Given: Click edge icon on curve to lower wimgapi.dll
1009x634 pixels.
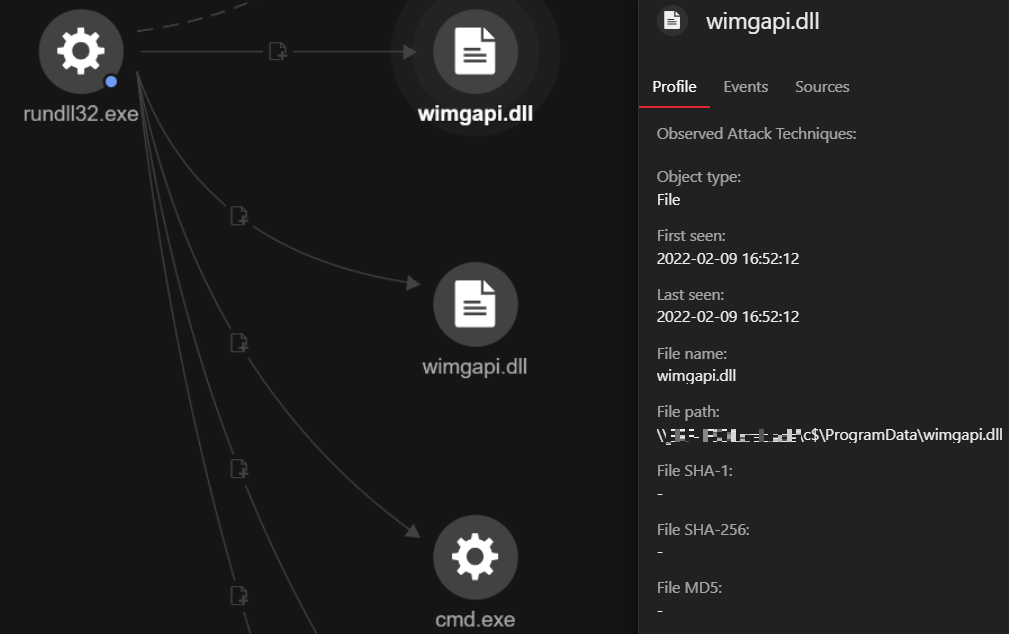Looking at the screenshot, I should (239, 215).
